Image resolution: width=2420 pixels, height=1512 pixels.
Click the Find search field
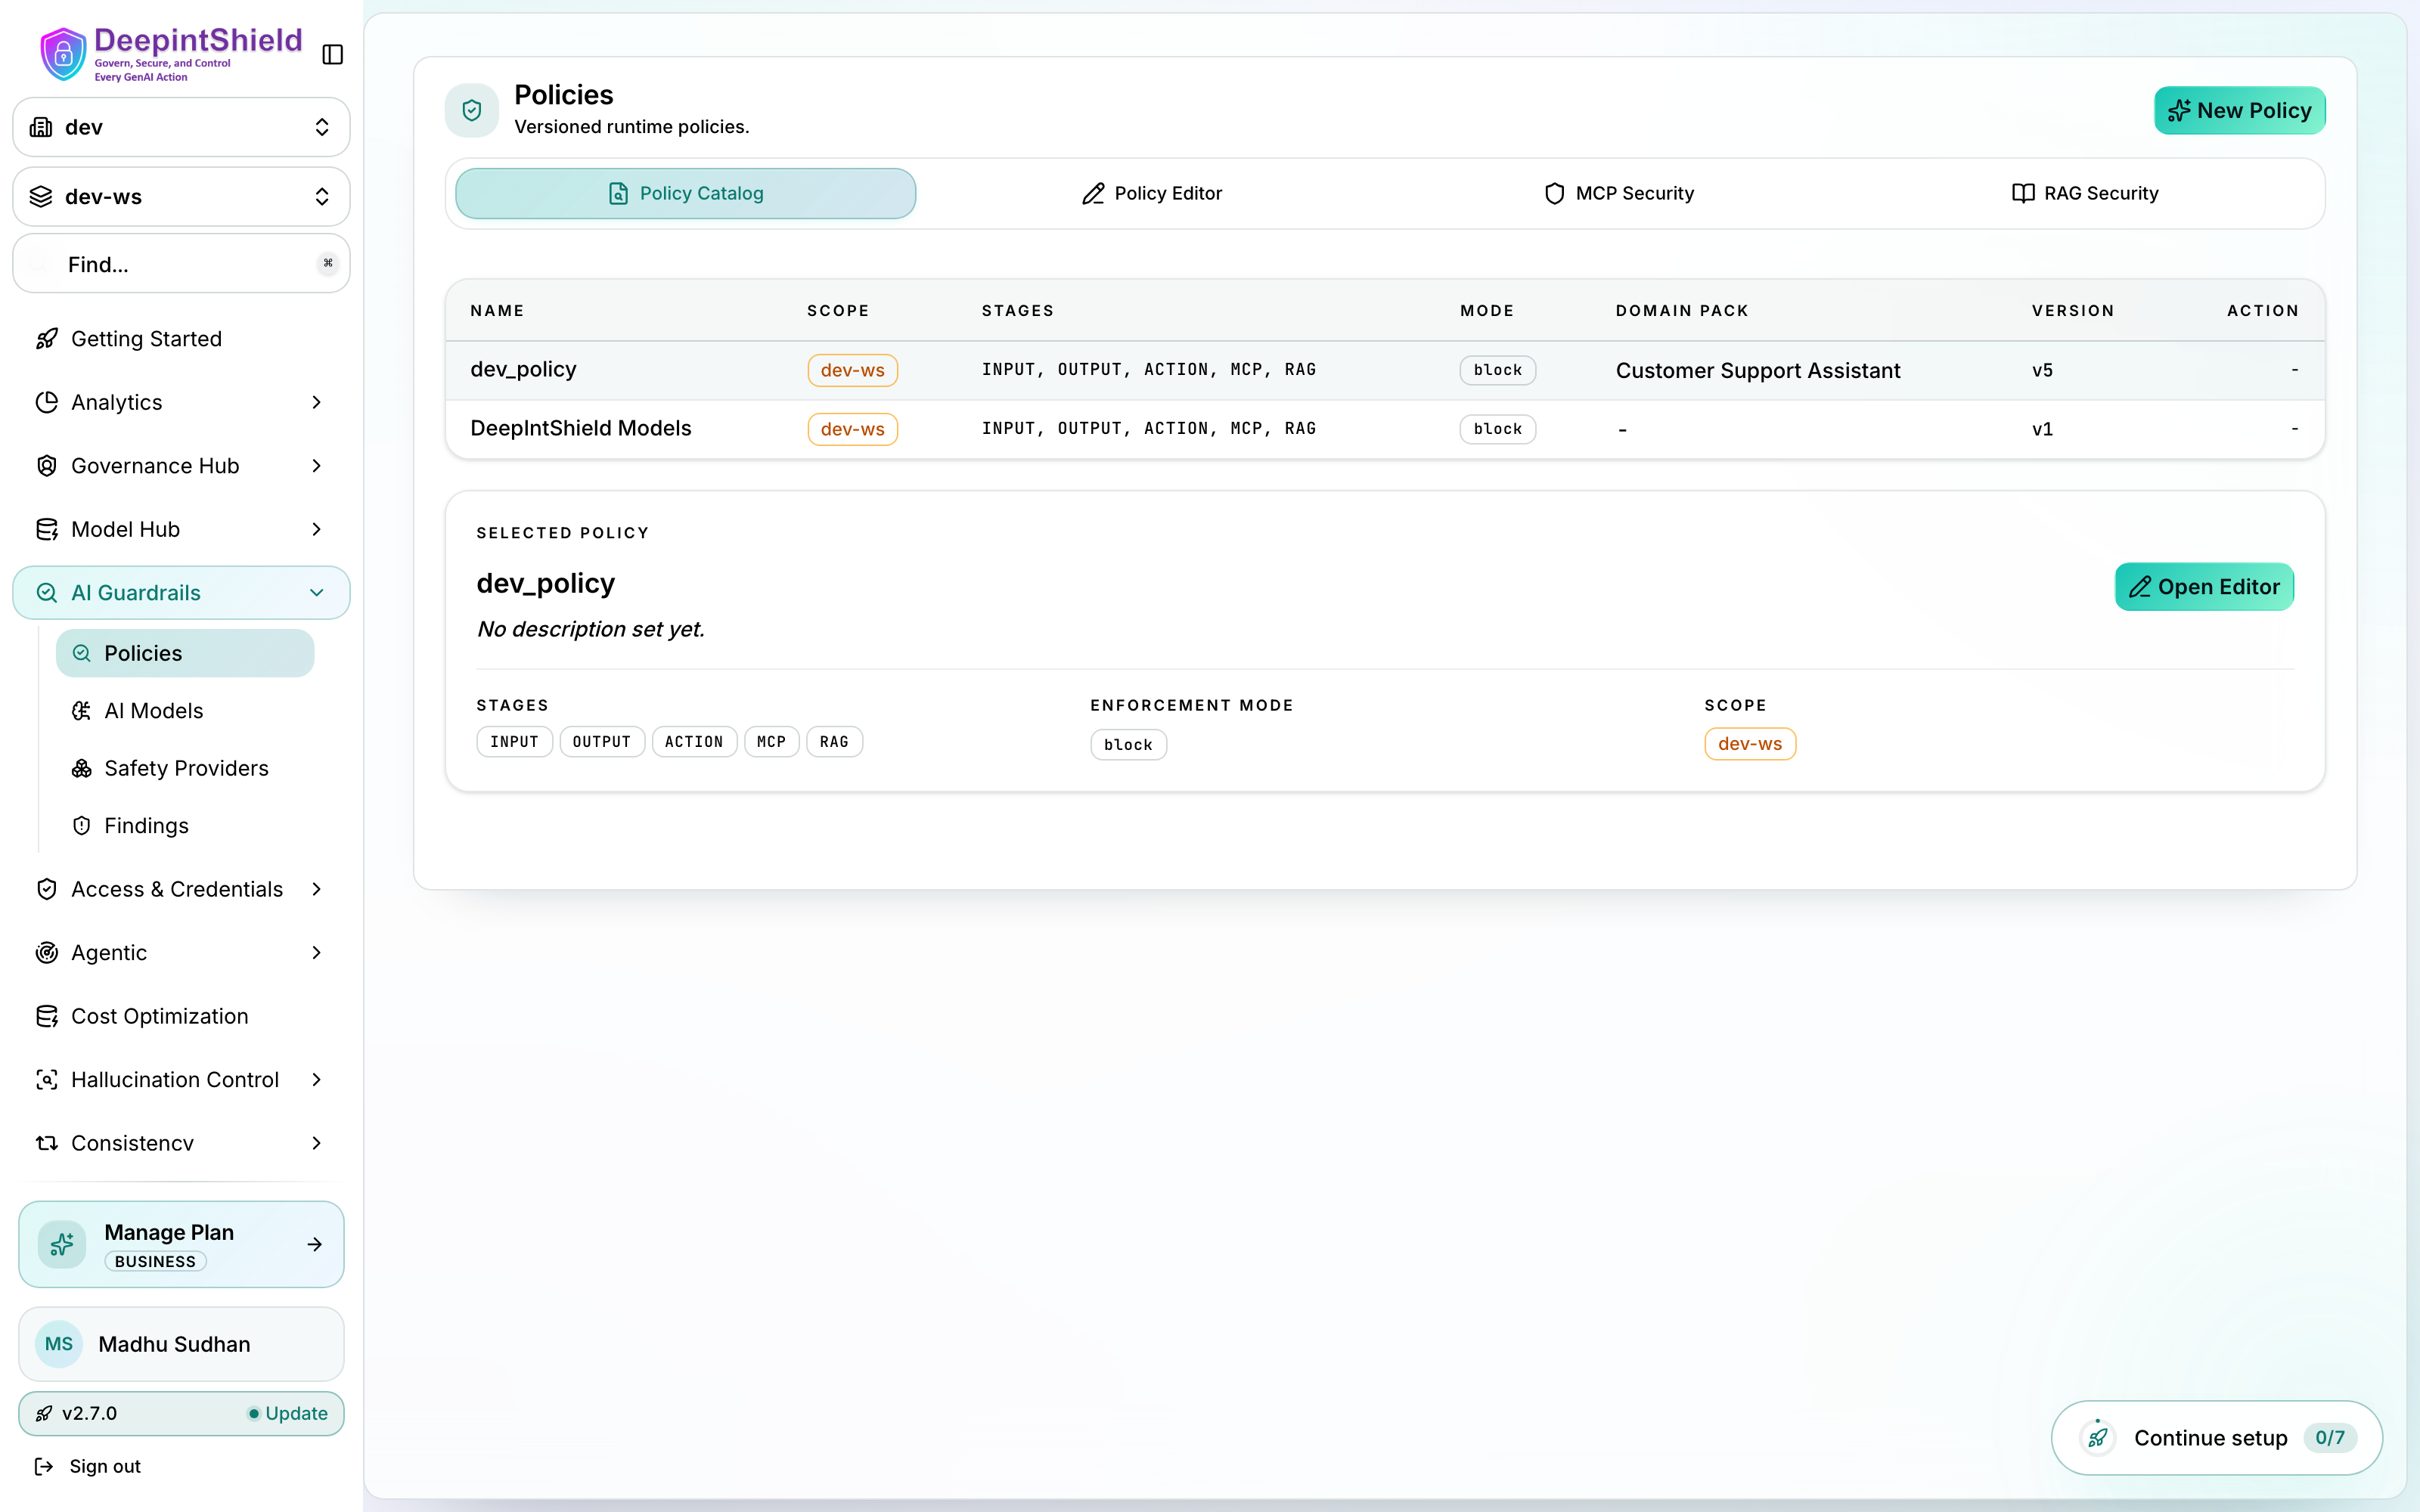point(181,264)
